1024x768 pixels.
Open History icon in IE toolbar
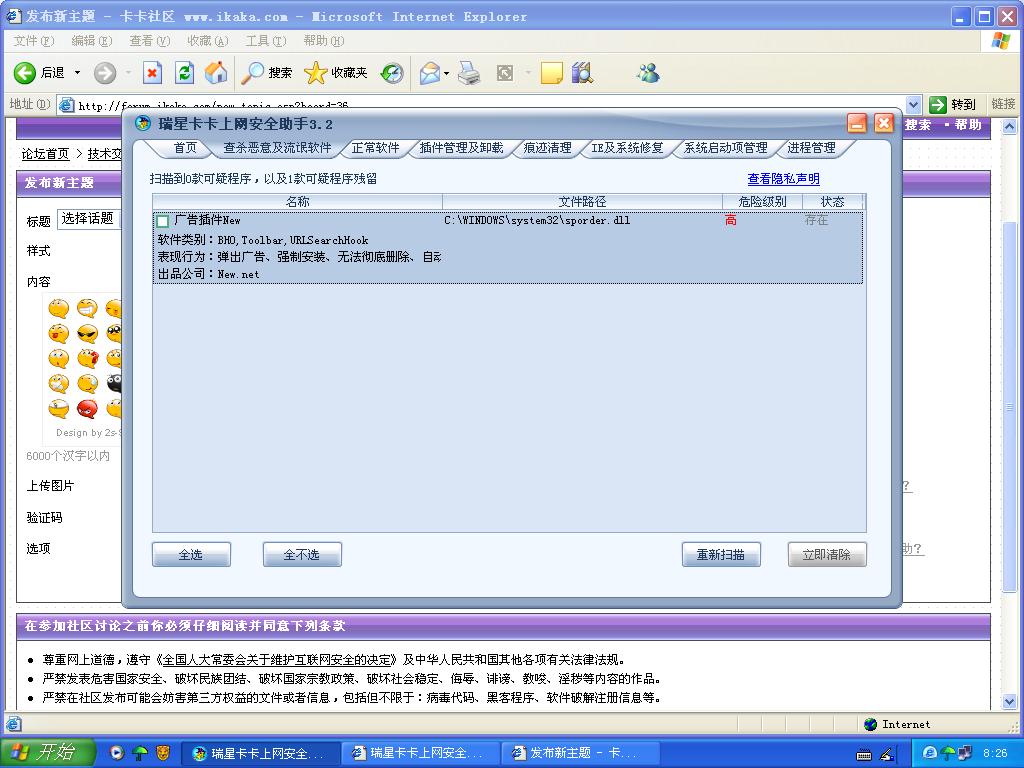392,72
